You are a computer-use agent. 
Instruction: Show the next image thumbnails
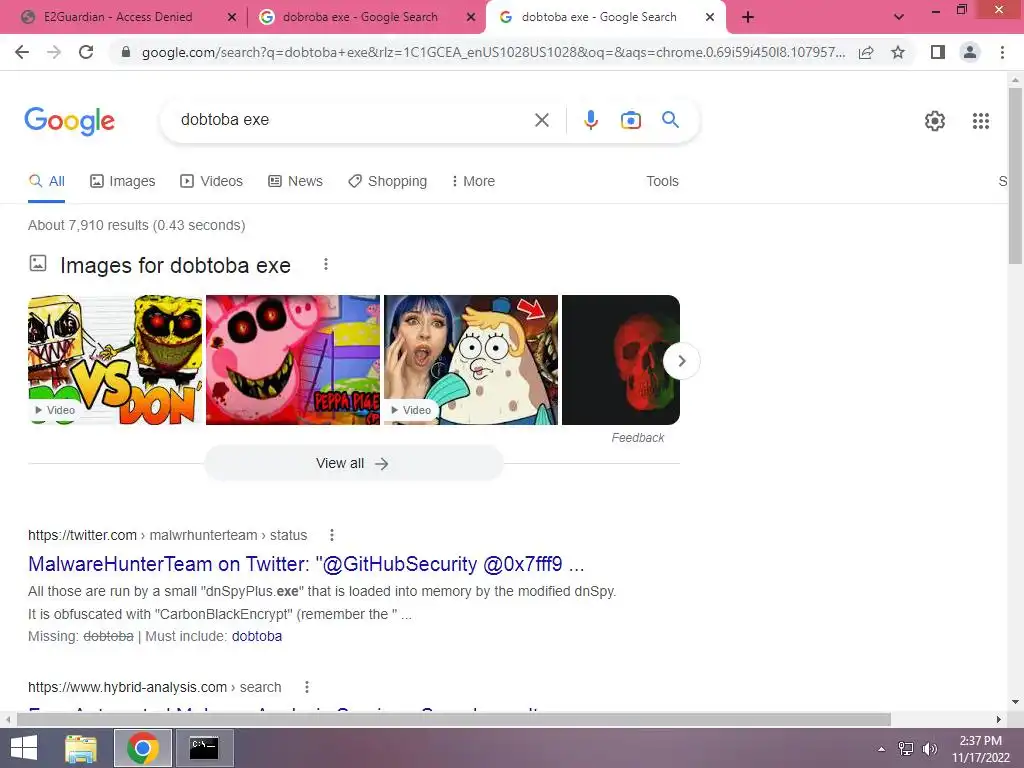(681, 360)
